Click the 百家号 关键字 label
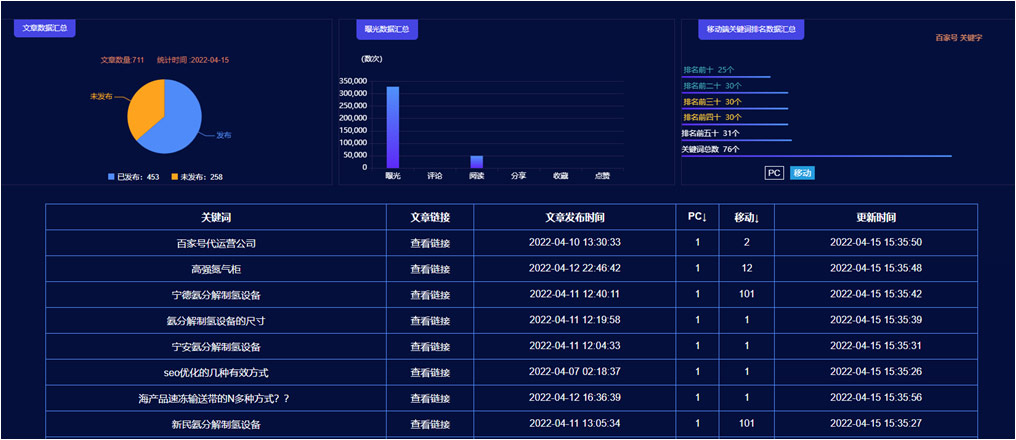This screenshot has height=440, width=1016. coord(958,38)
